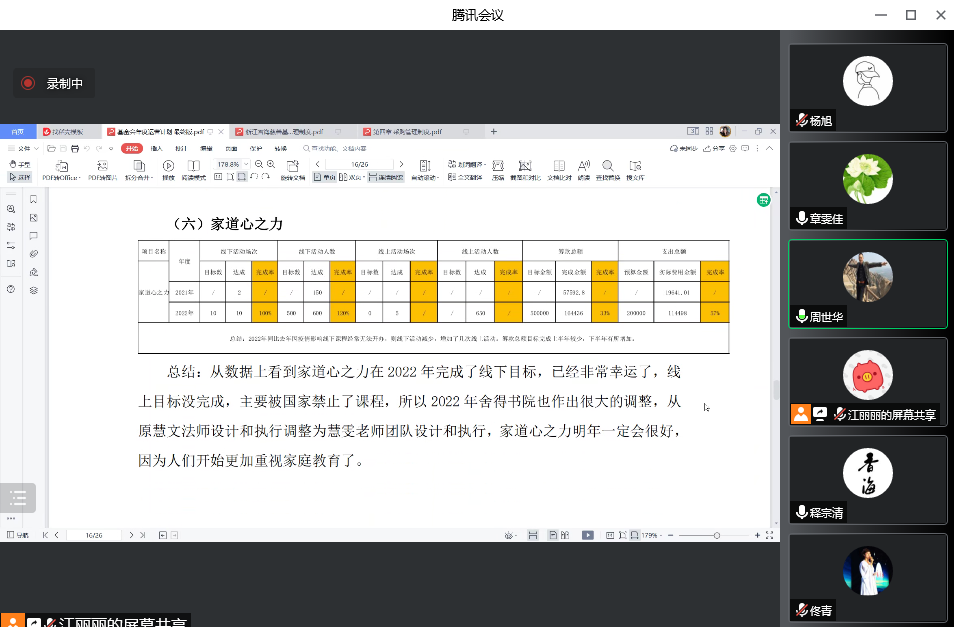The image size is (954, 627).
Task: Open the split and merge tool
Action: coord(139,170)
